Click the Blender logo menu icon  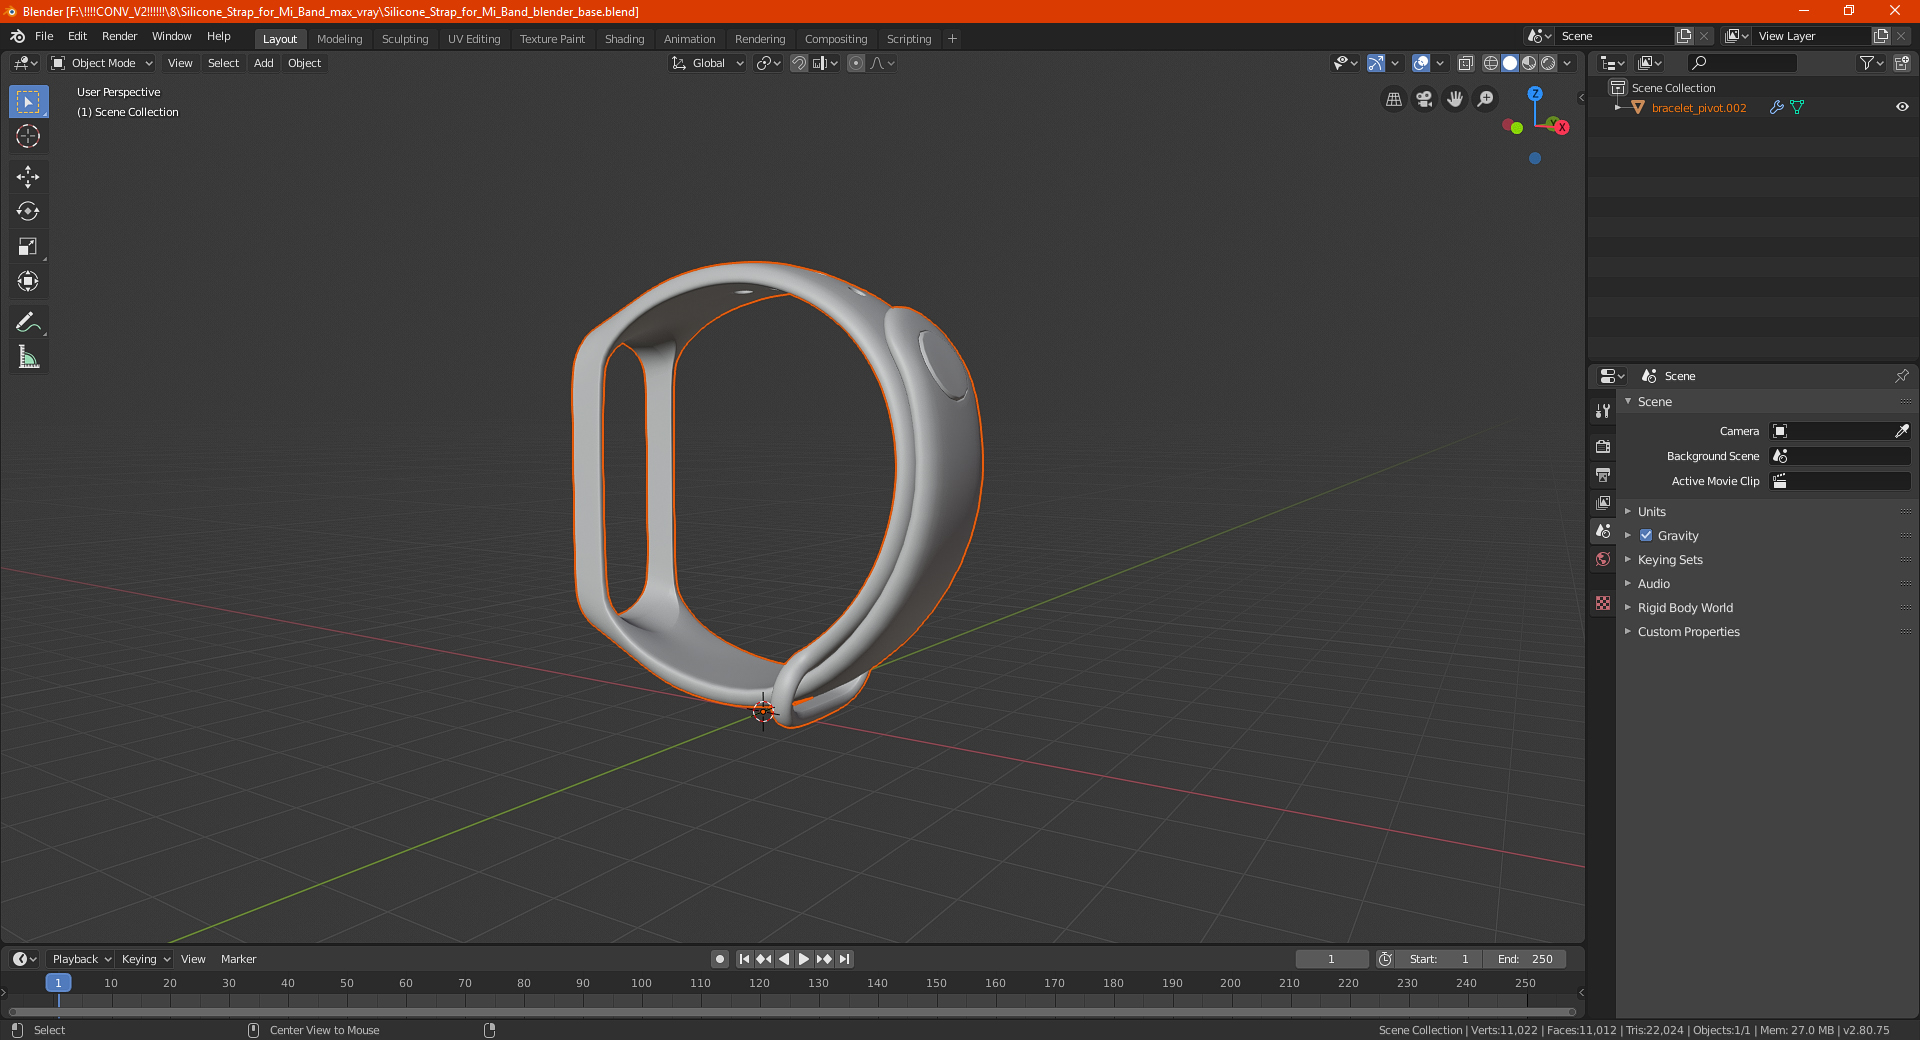[17, 36]
